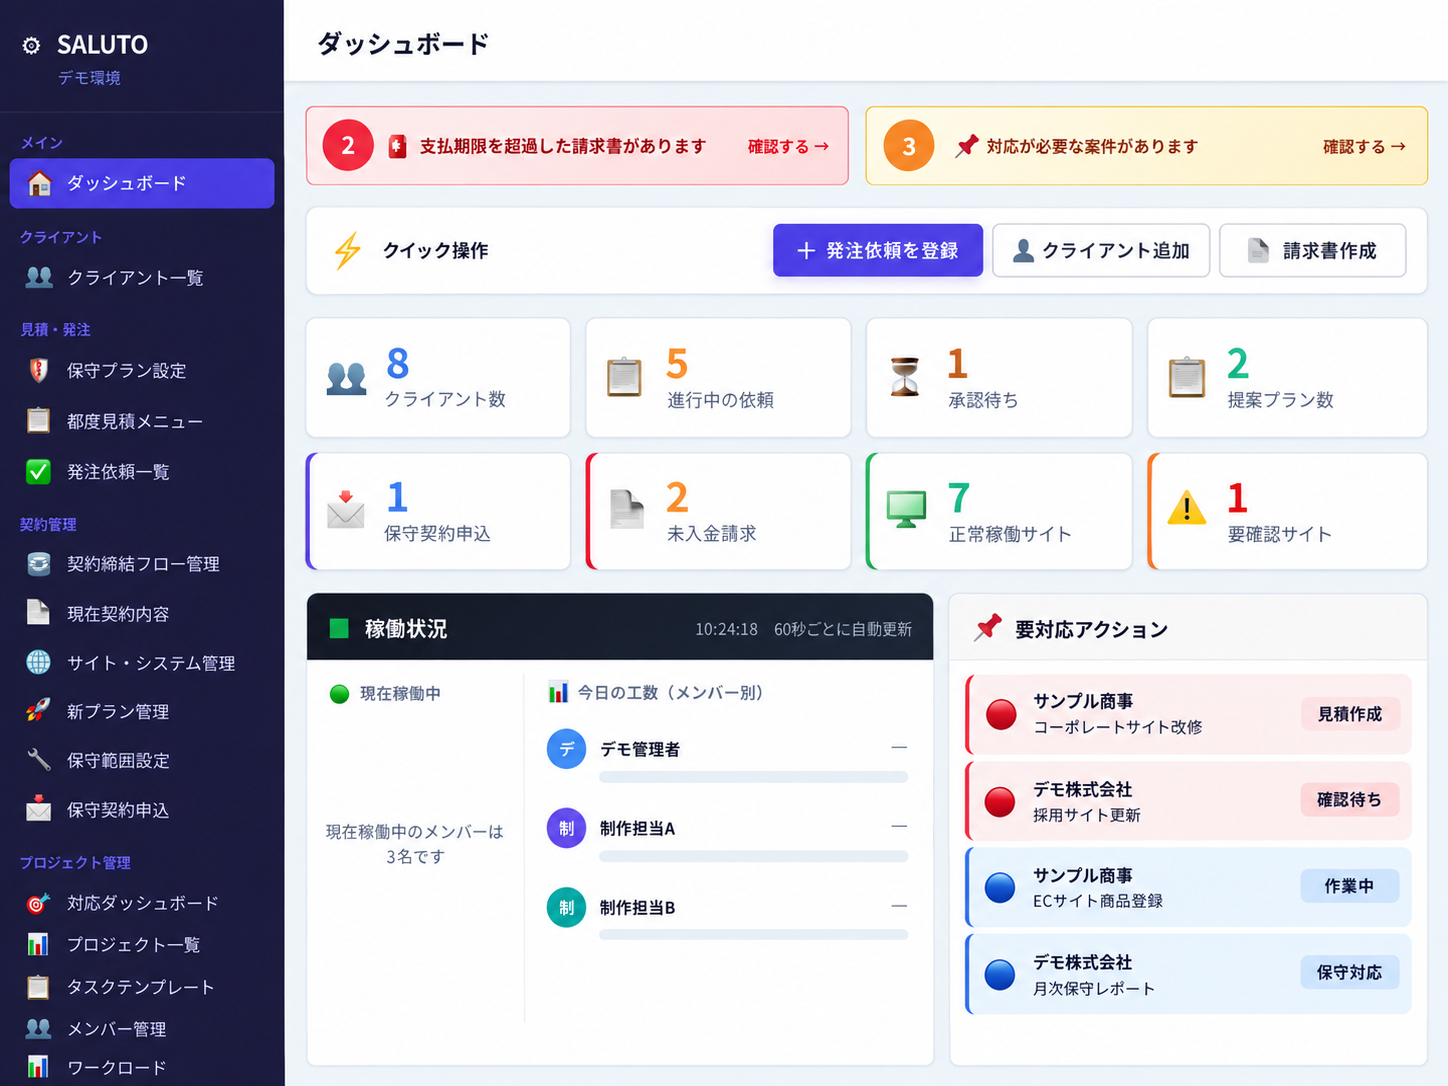The width and height of the screenshot is (1448, 1086).
Task: Click the 作業中 badge for ECサイト商品登録
Action: pos(1350,886)
